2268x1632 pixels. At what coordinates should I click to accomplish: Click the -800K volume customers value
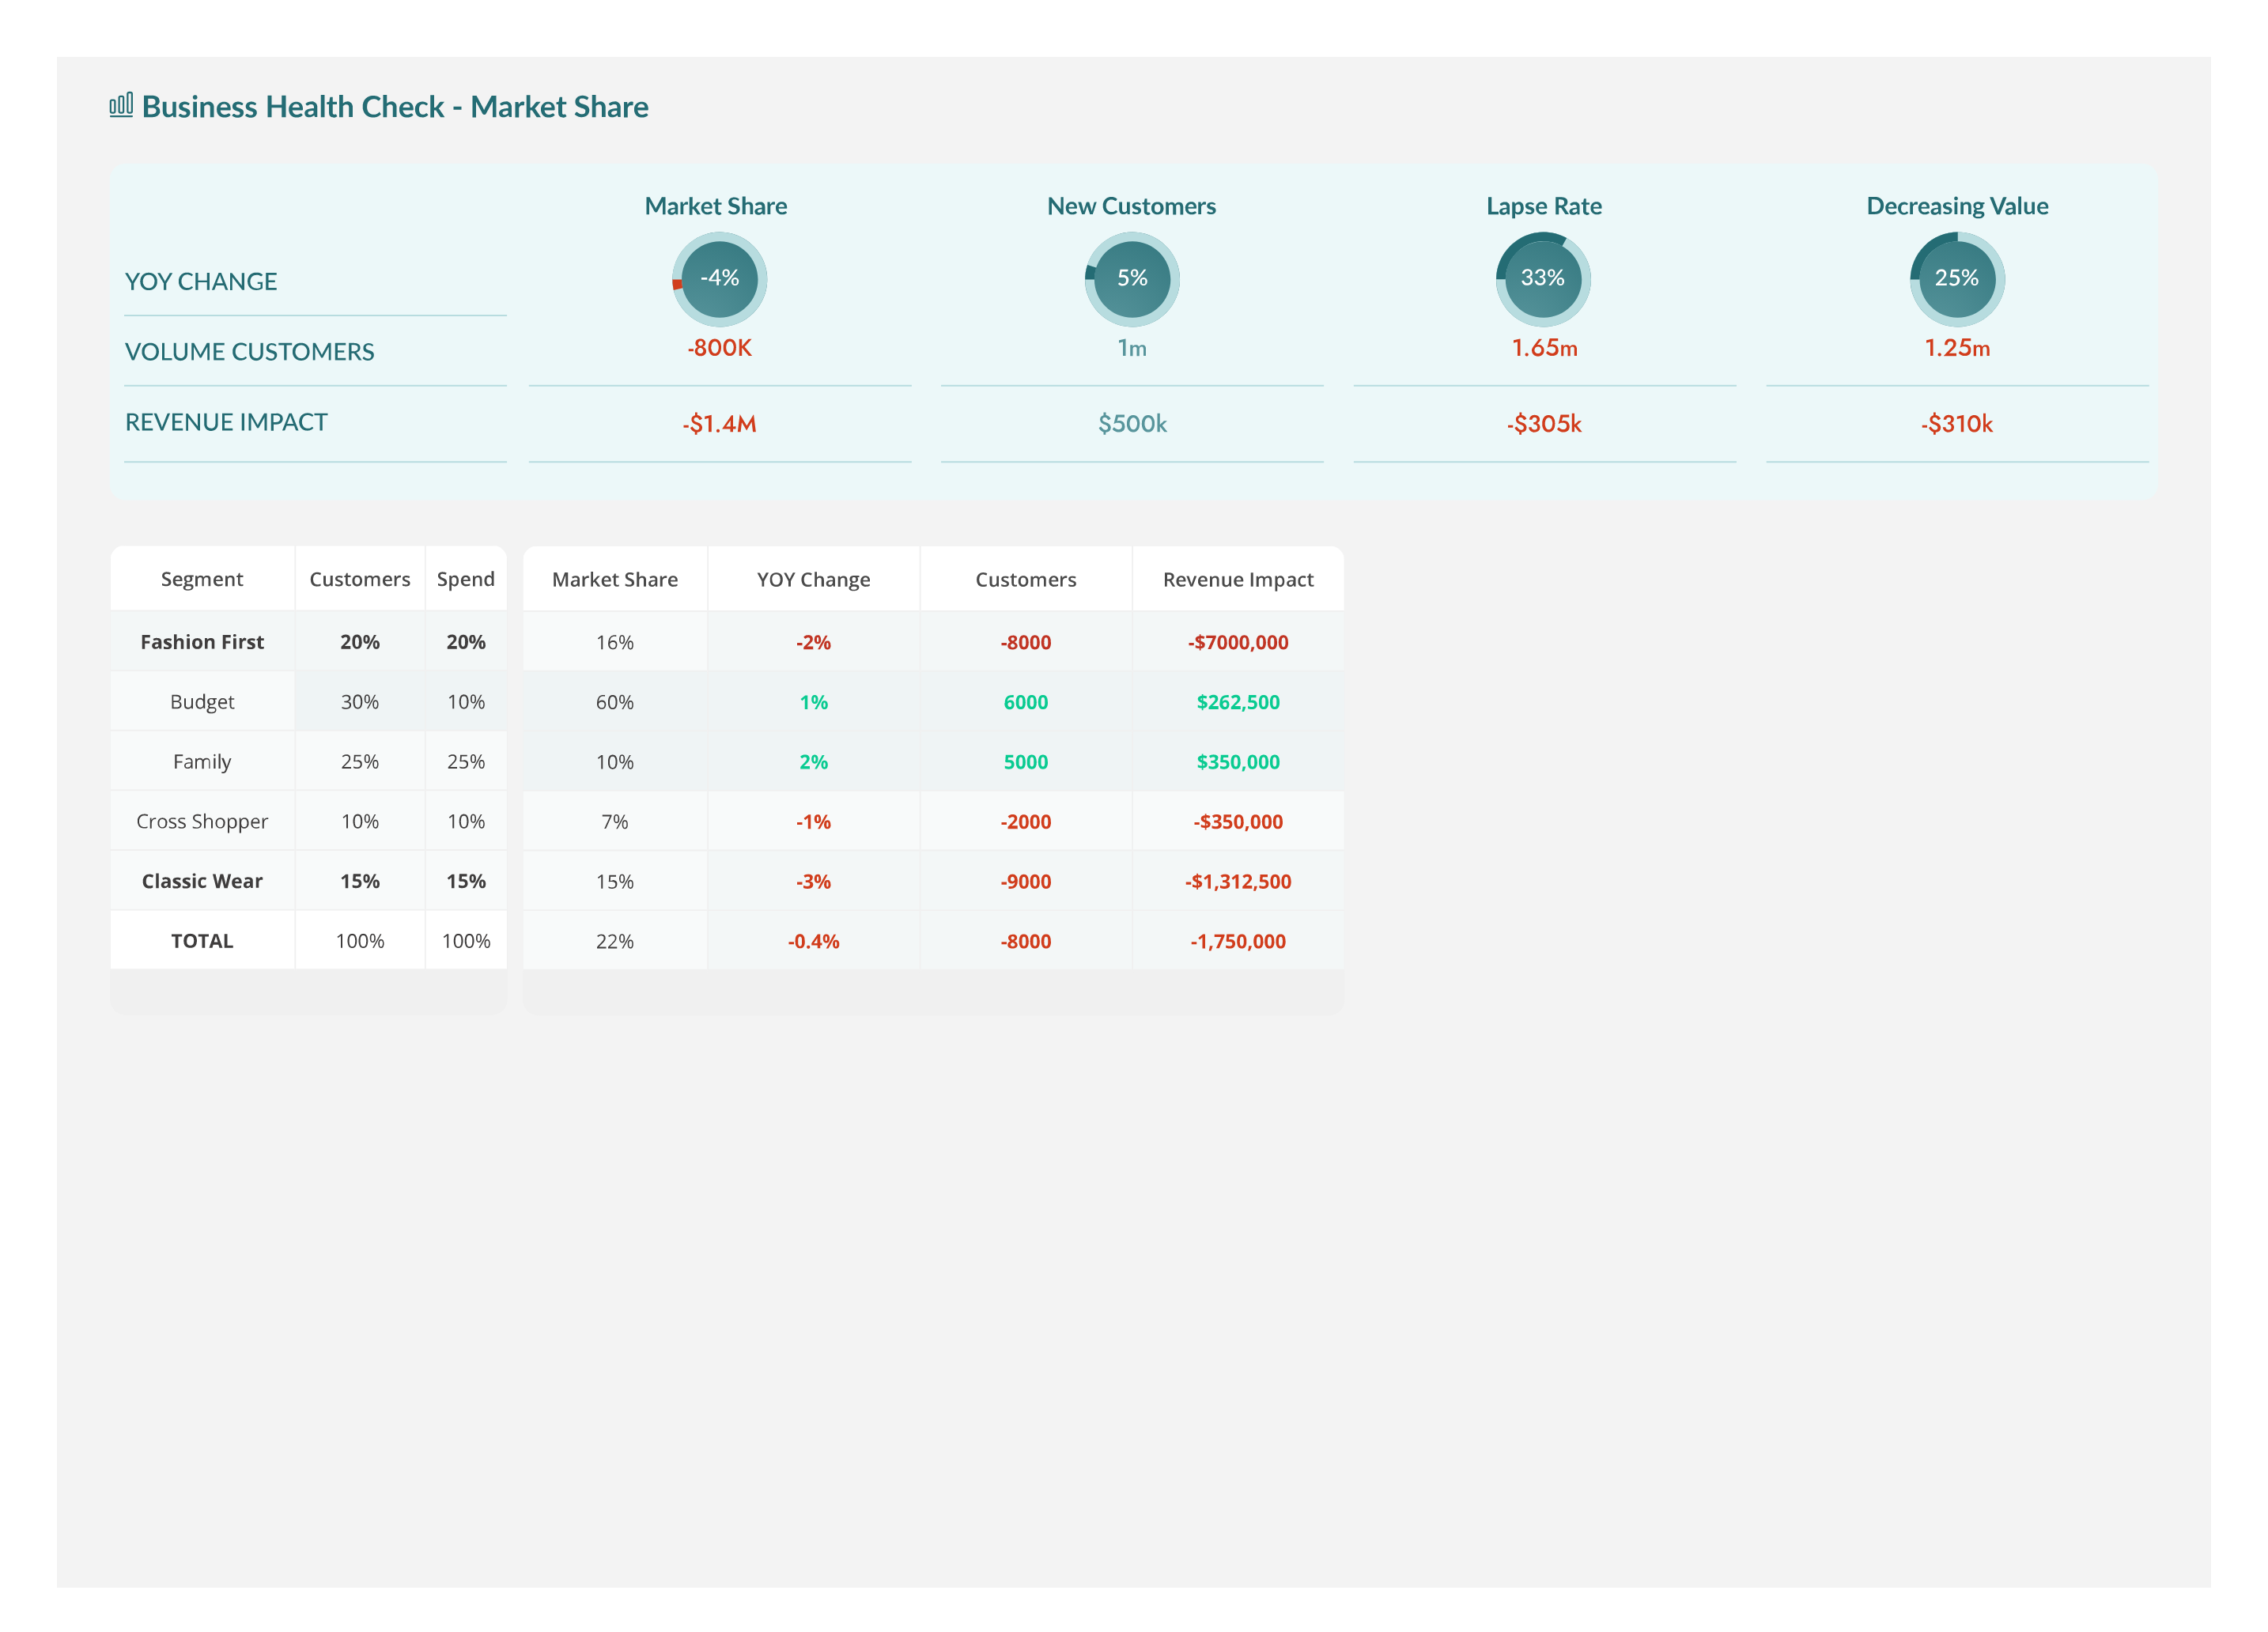[719, 348]
